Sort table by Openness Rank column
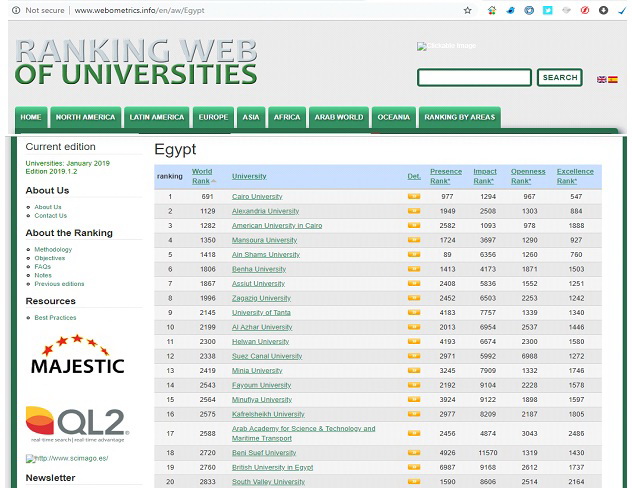Image resolution: width=632 pixels, height=488 pixels. [528, 177]
